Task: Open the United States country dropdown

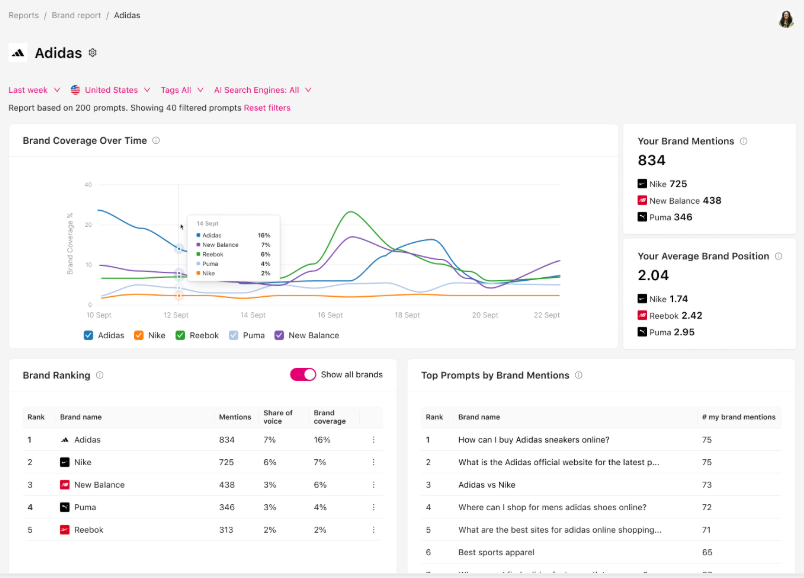Action: point(111,90)
